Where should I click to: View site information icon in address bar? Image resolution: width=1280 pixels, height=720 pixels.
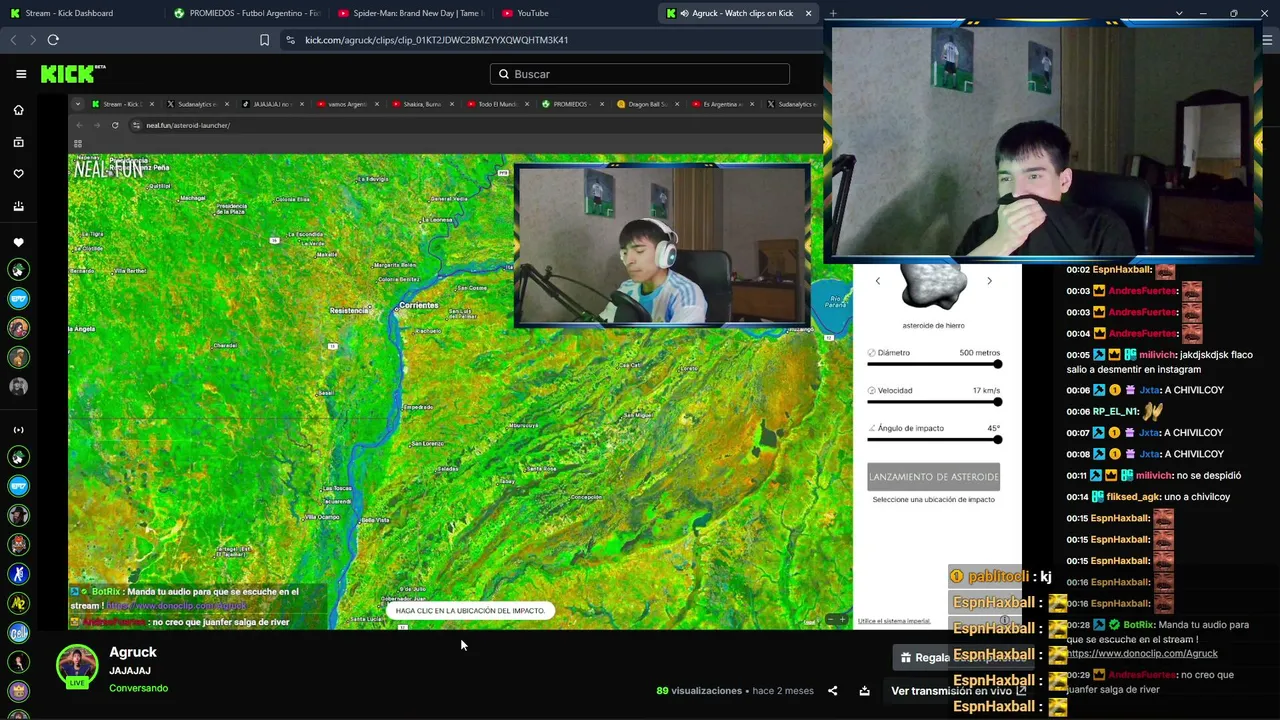pyautogui.click(x=290, y=40)
